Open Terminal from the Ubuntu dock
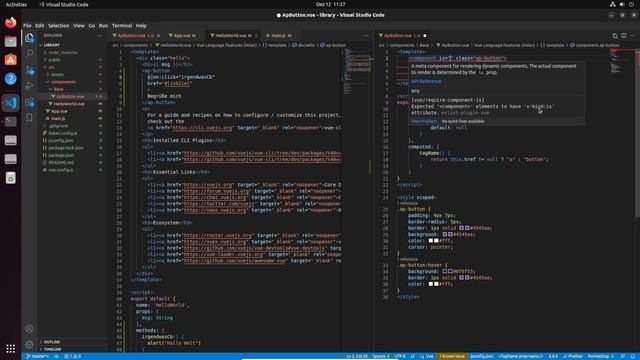The image size is (640, 360). click(11, 122)
